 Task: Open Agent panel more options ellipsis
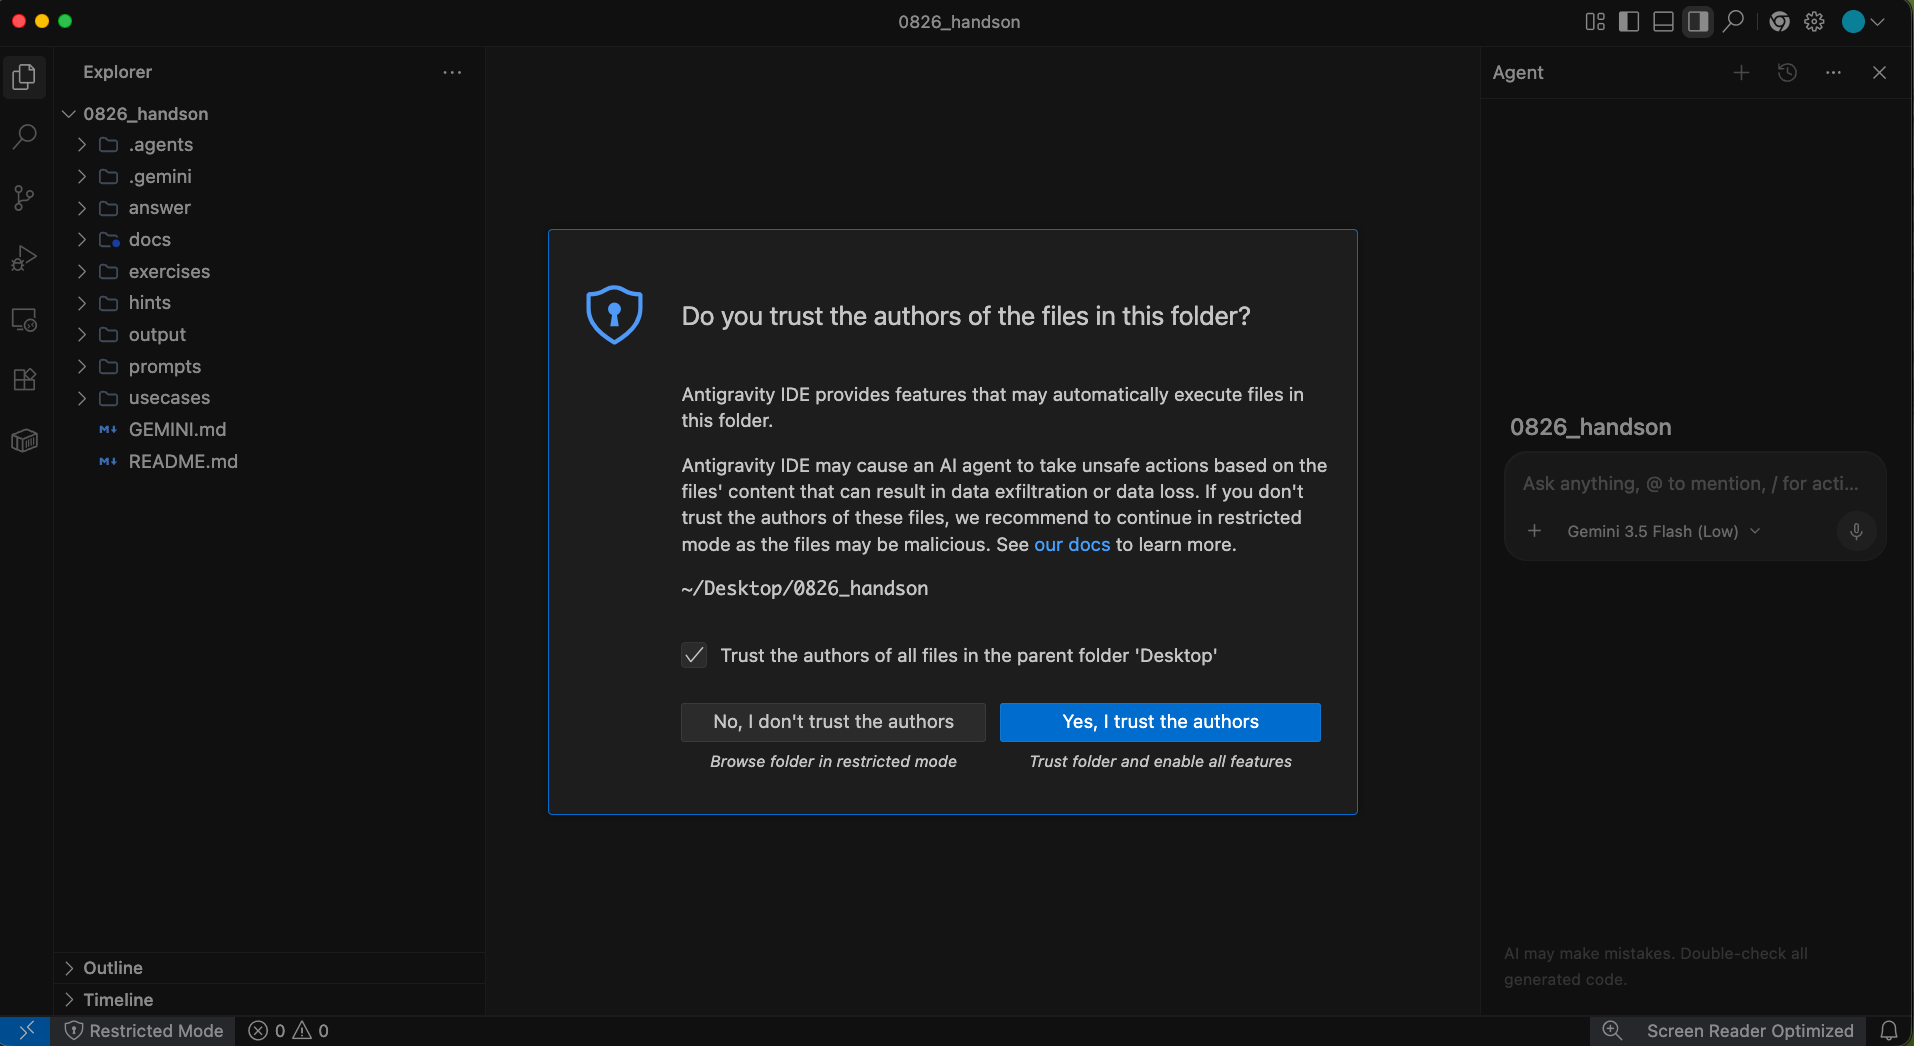tap(1833, 72)
